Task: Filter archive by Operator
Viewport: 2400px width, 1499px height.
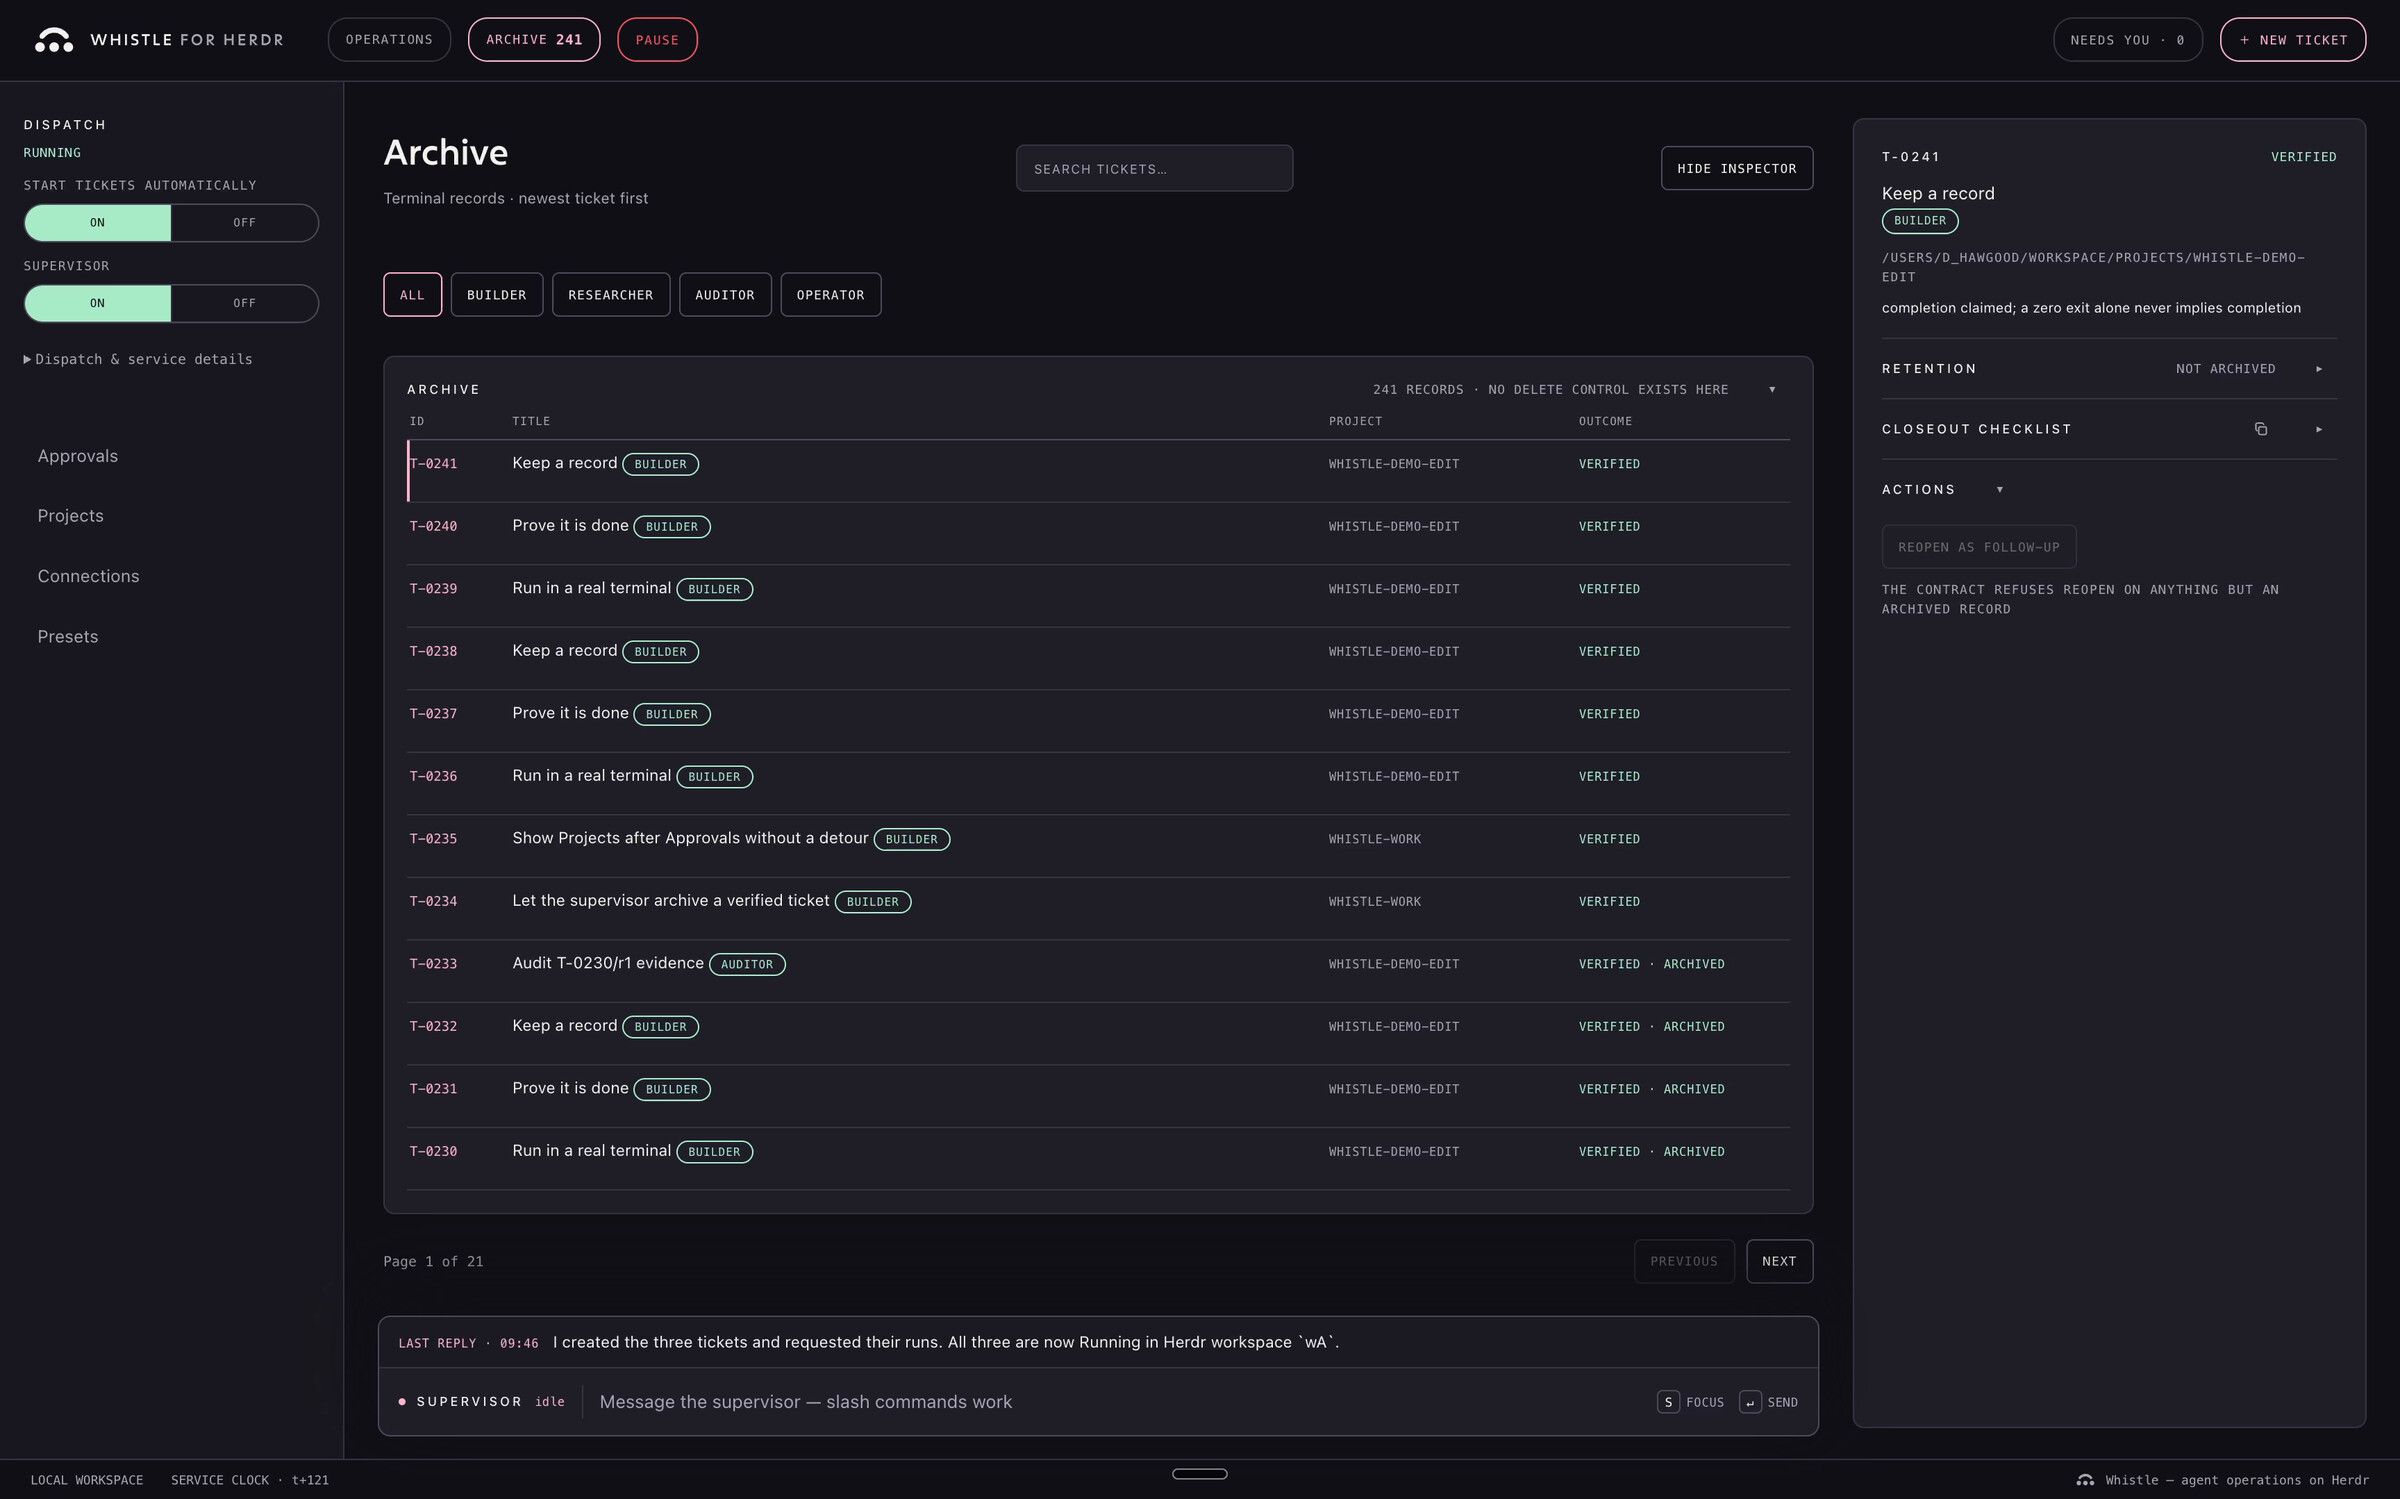Action: (x=830, y=295)
